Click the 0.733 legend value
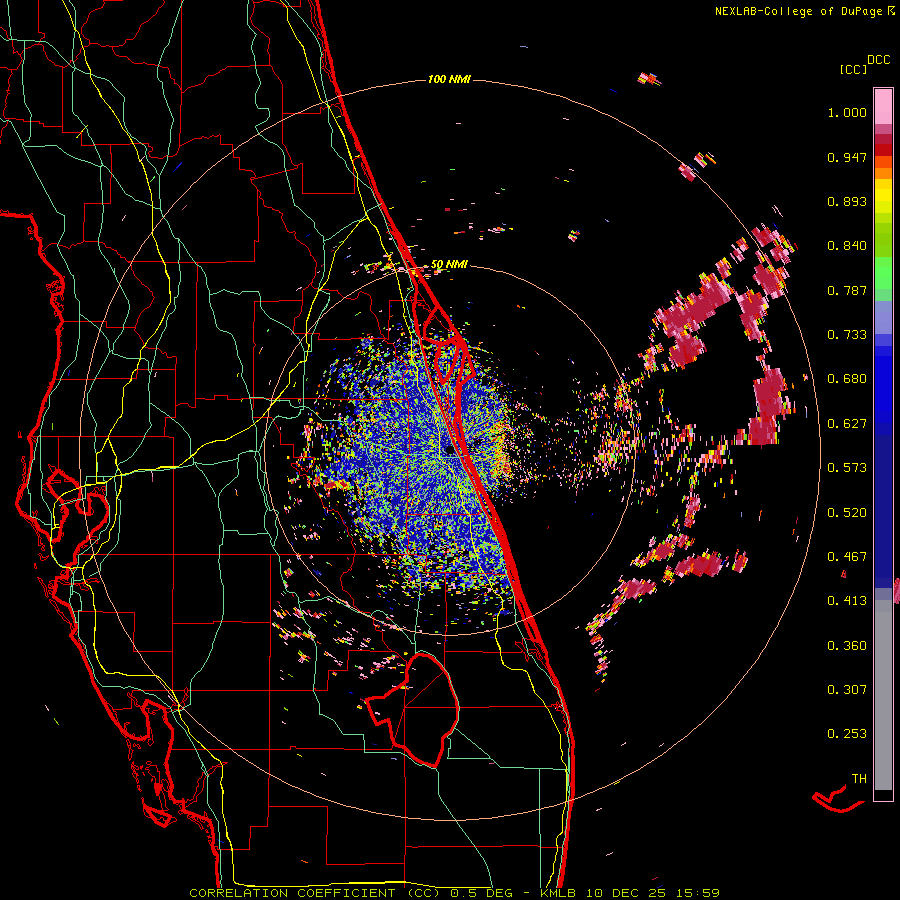Image resolution: width=900 pixels, height=900 pixels. [847, 335]
